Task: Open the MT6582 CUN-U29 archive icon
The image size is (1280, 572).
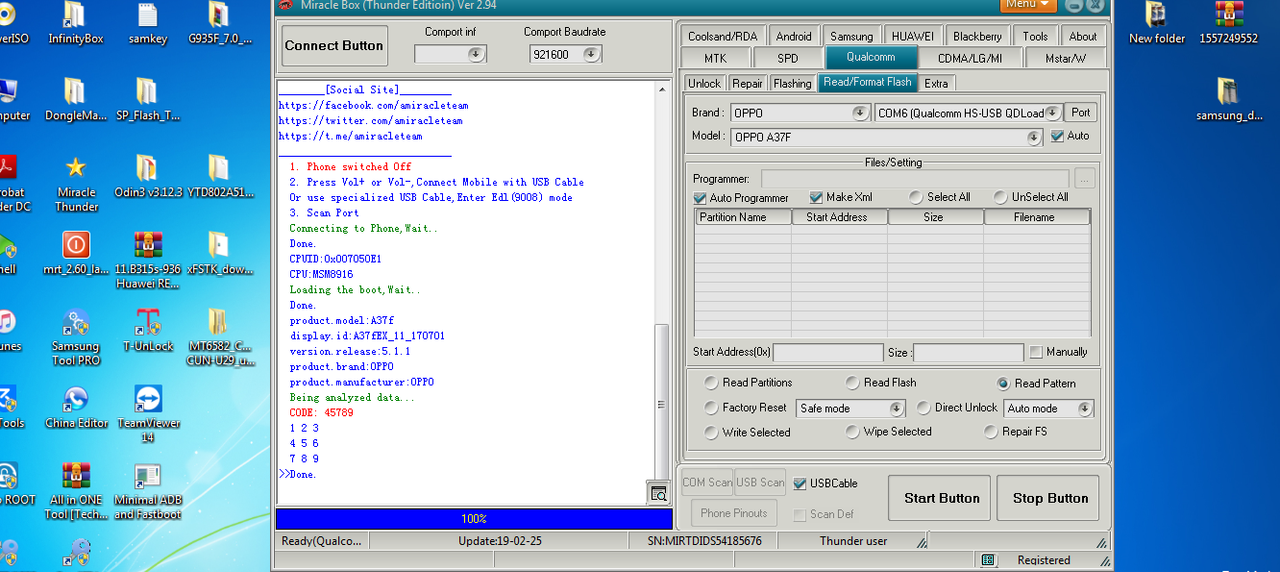Action: [220, 336]
